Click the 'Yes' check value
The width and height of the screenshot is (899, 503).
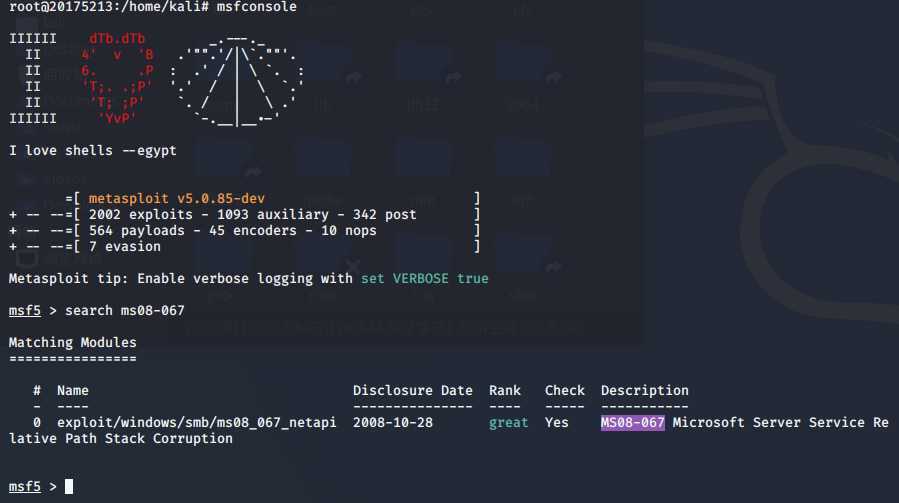(x=557, y=423)
